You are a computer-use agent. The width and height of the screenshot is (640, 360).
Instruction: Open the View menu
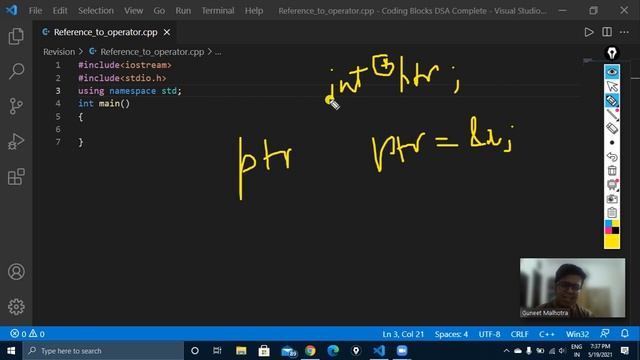[x=133, y=11]
